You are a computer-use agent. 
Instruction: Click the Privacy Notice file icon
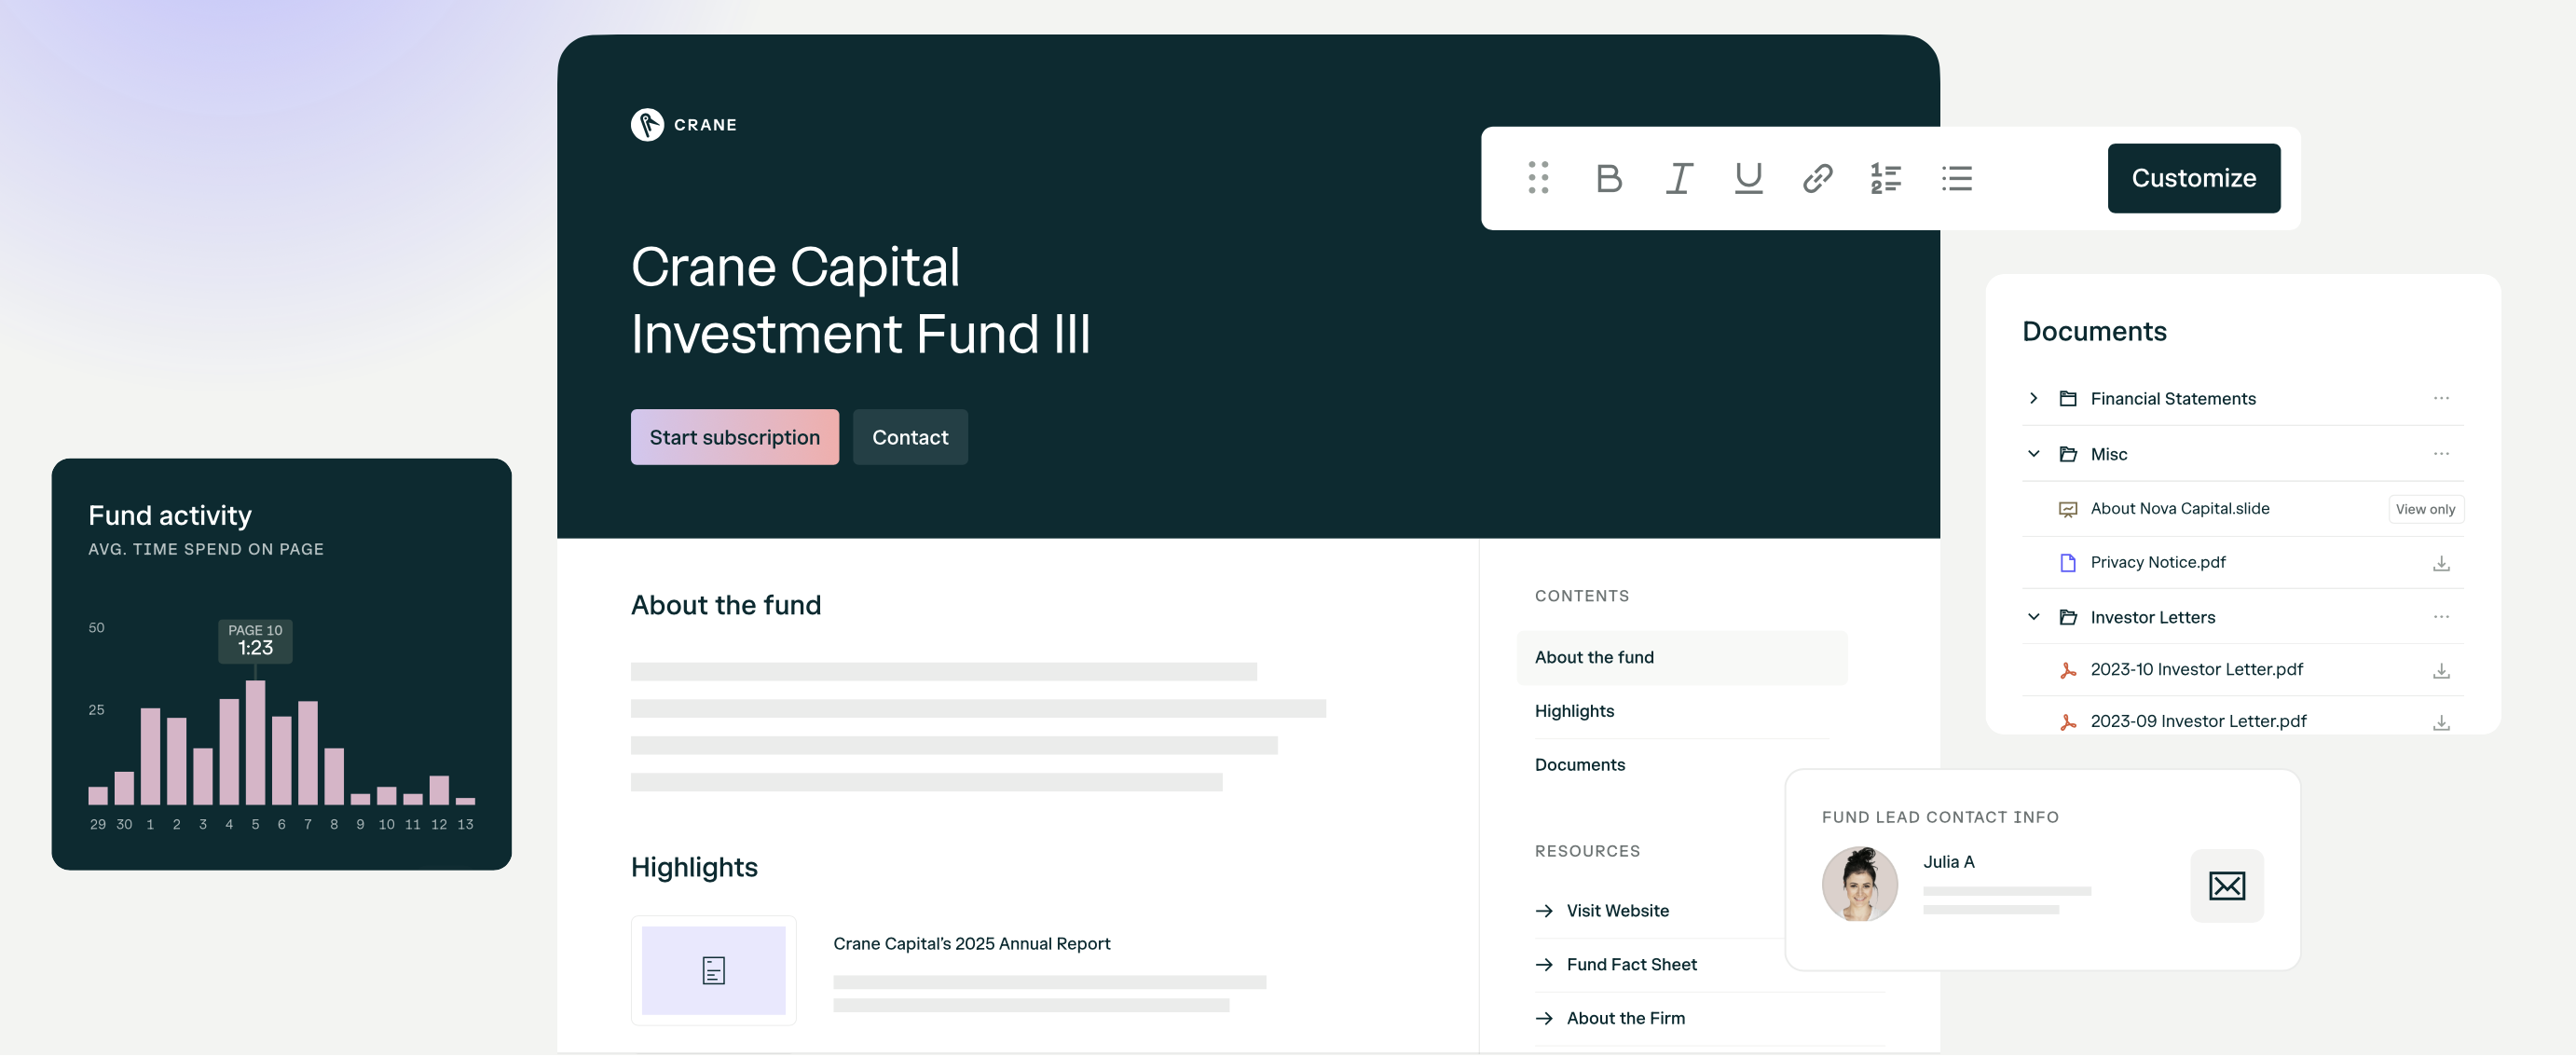[x=2067, y=563]
